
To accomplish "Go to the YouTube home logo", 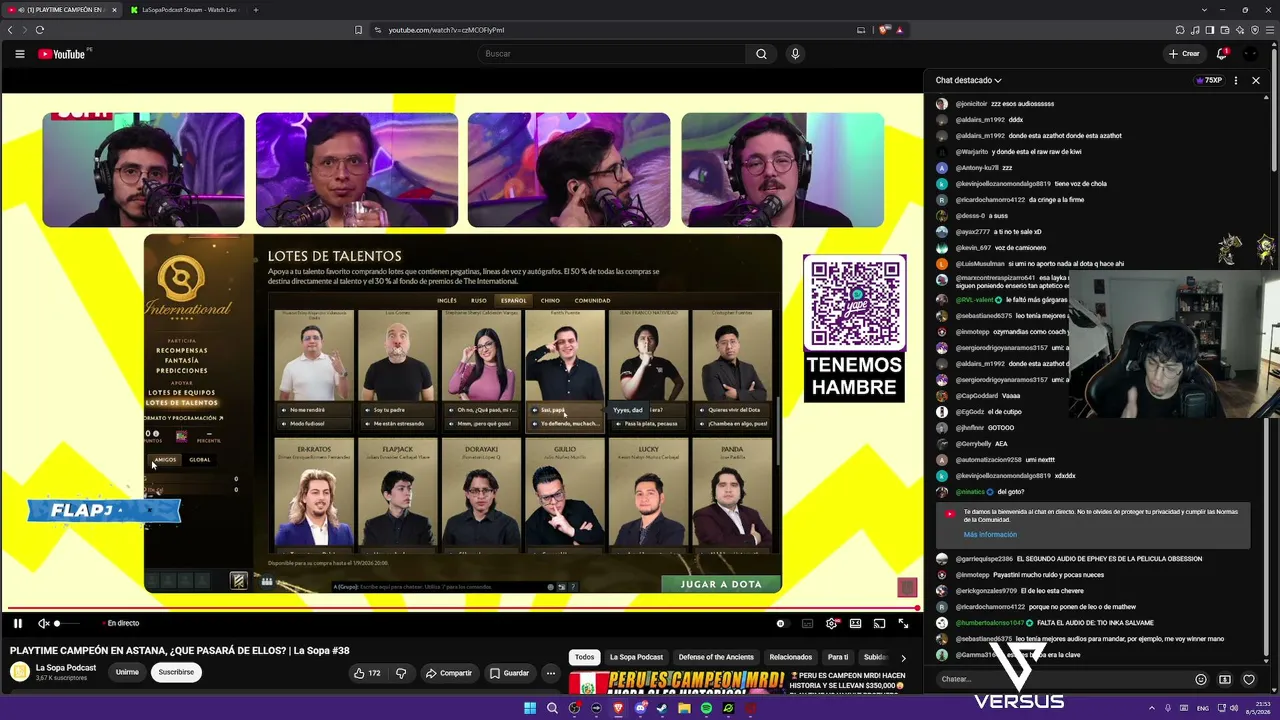I will 62,54.
